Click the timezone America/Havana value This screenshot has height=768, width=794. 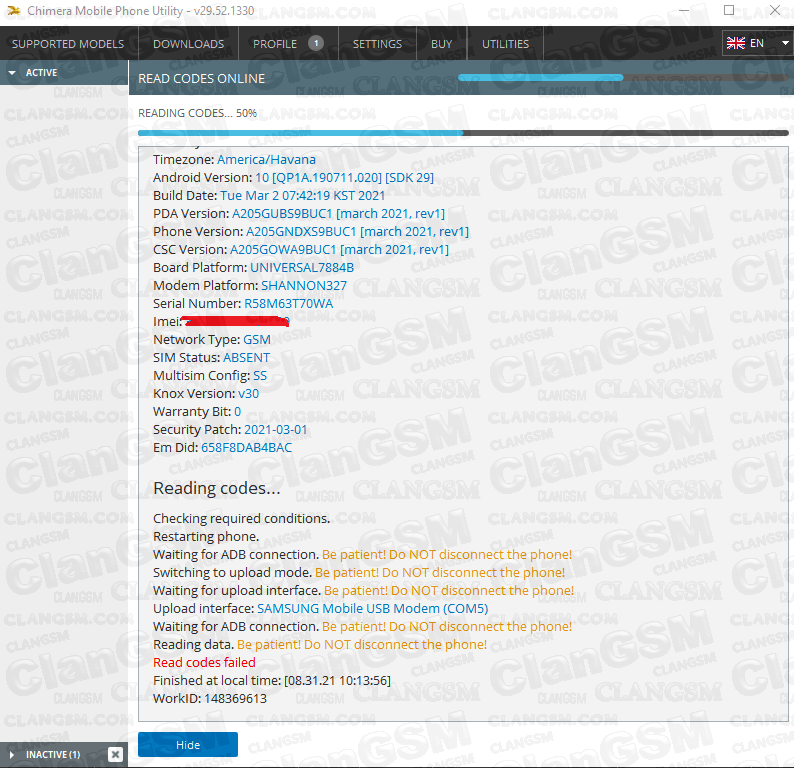coord(266,159)
